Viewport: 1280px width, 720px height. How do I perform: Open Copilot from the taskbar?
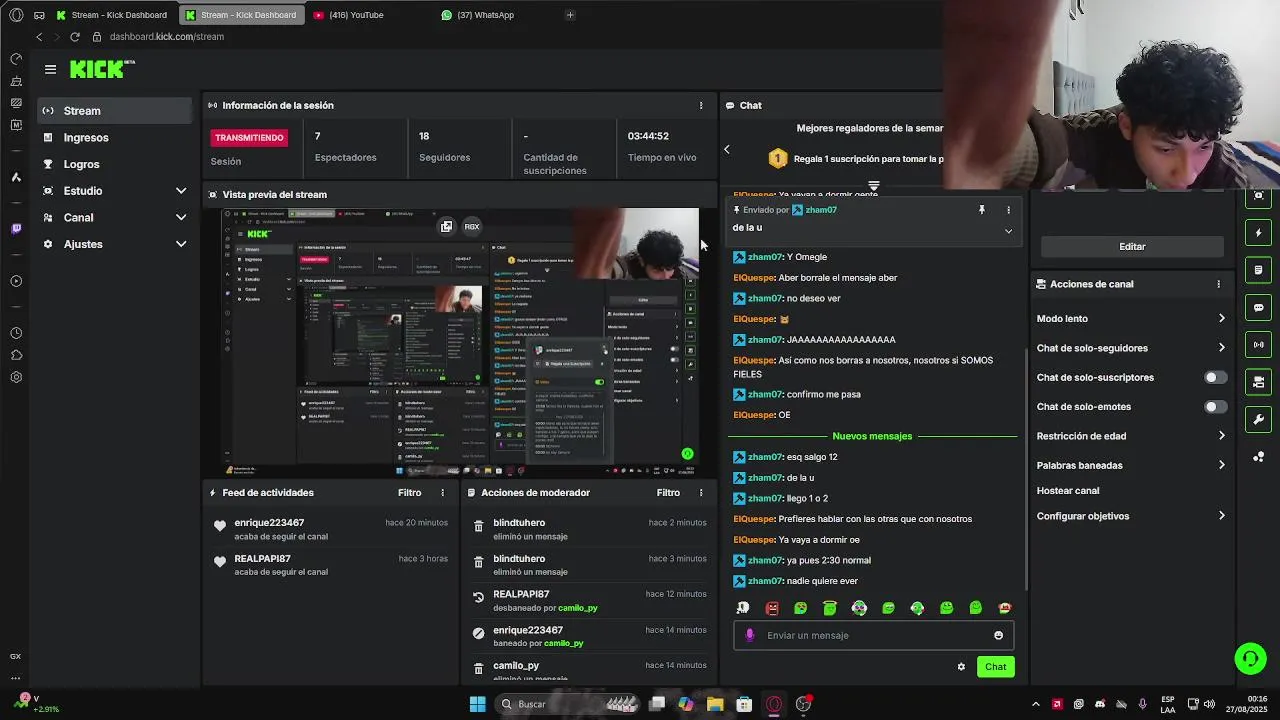(x=685, y=704)
